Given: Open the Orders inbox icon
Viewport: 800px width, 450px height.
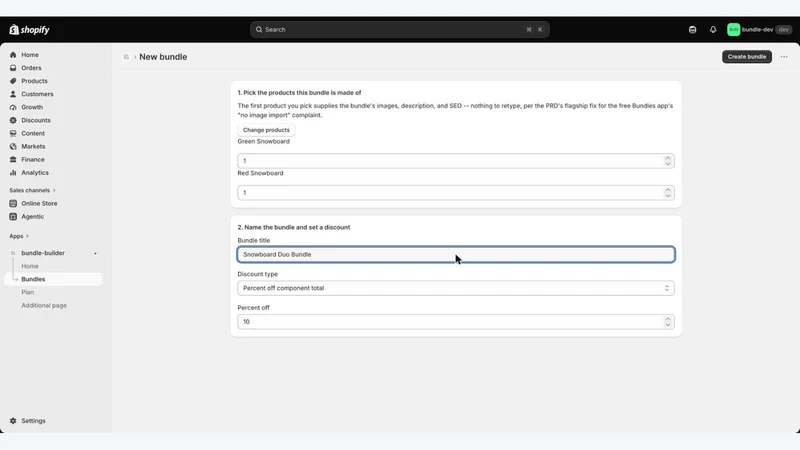Looking at the screenshot, I should pyautogui.click(x=13, y=68).
